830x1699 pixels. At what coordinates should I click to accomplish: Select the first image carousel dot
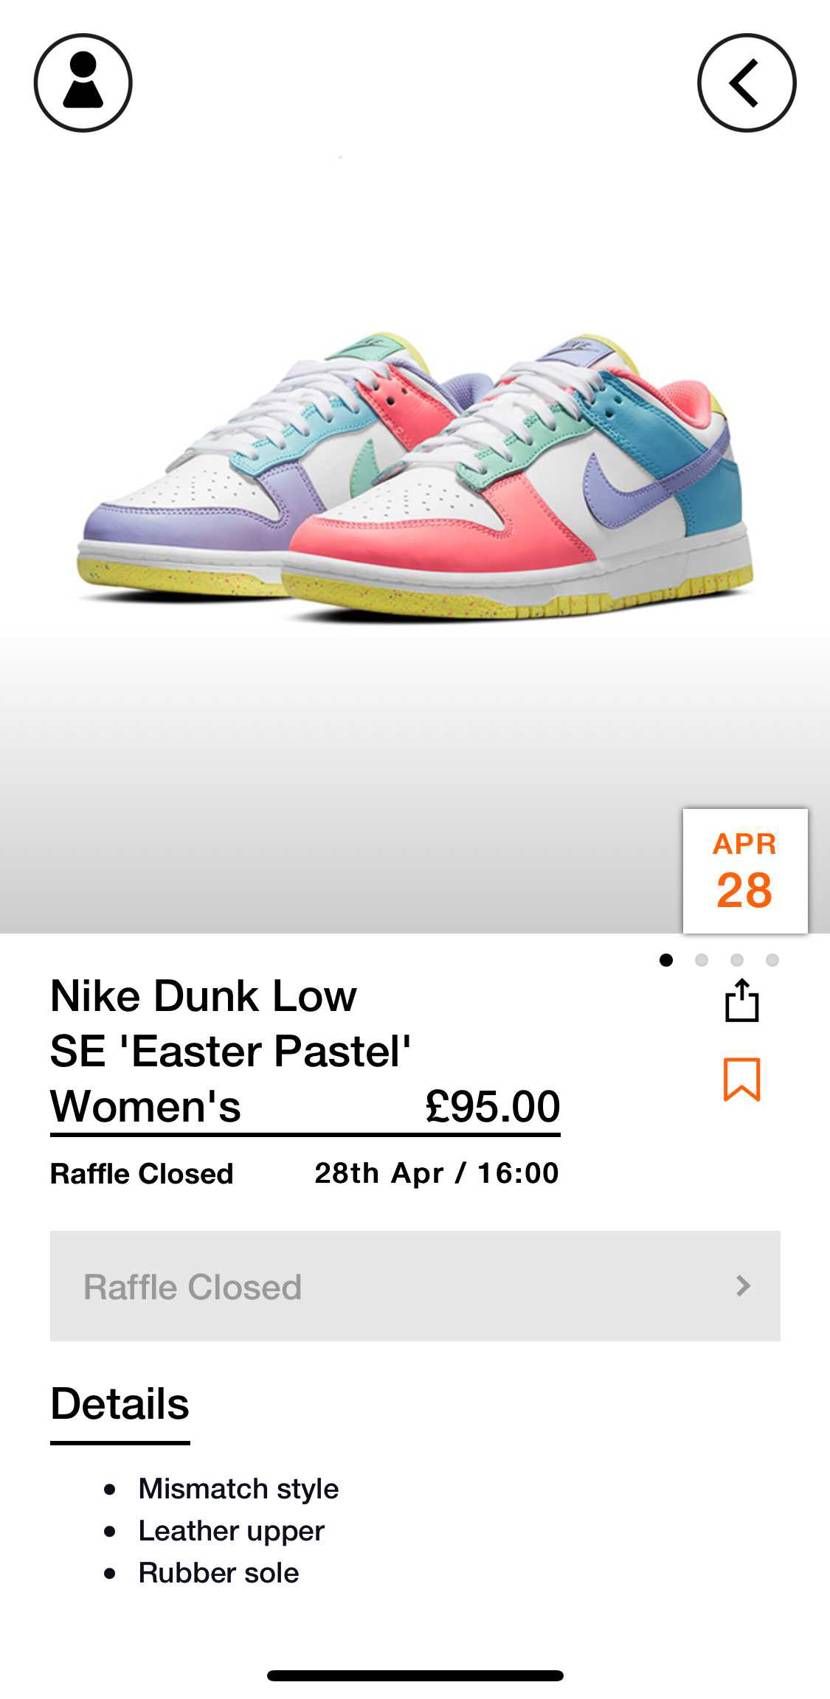pyautogui.click(x=666, y=960)
